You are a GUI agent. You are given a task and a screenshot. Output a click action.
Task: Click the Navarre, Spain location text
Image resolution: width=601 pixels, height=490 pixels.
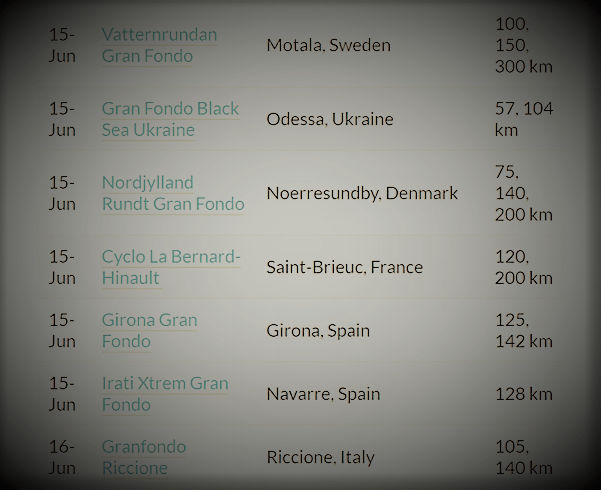click(323, 394)
